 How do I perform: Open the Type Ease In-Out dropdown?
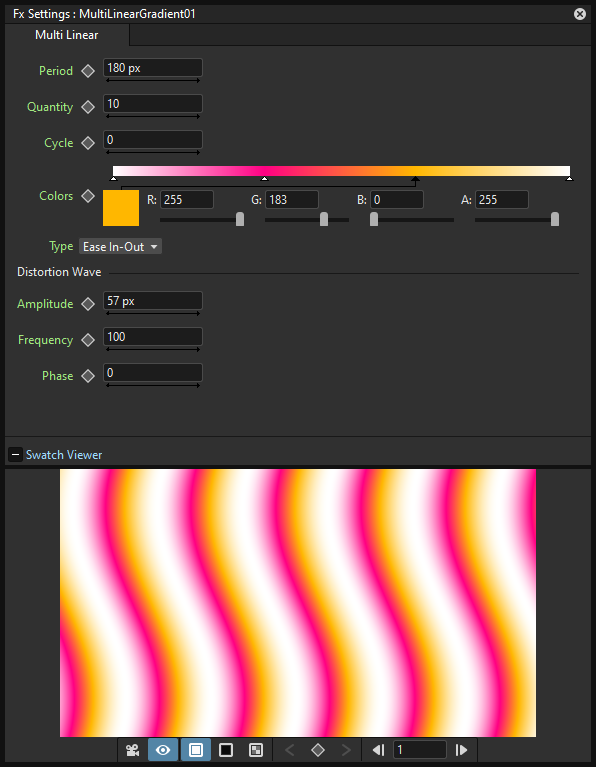point(120,247)
